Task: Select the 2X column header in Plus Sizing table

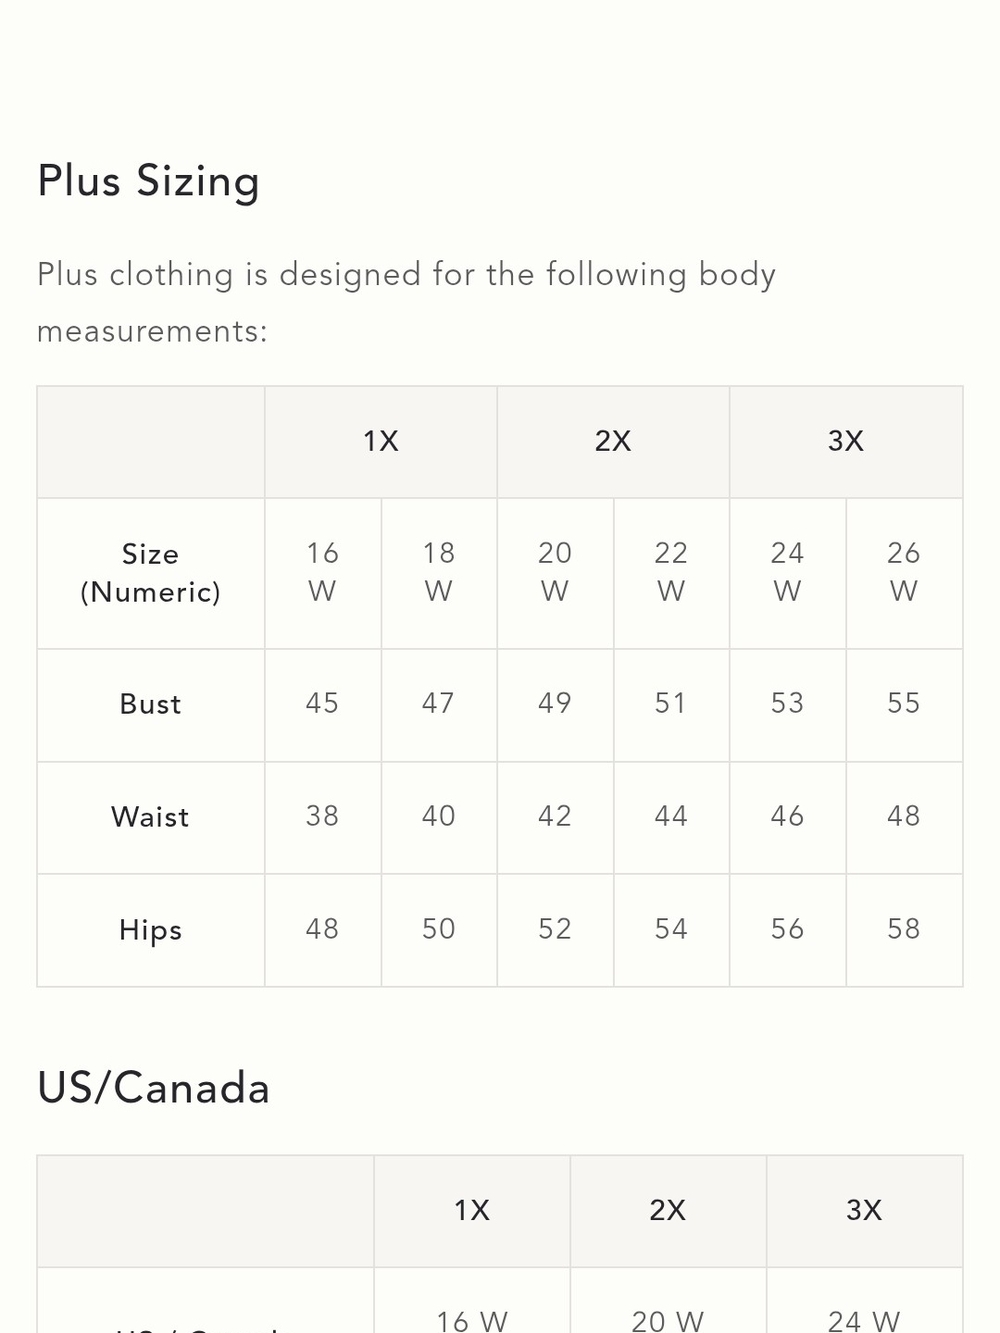Action: tap(613, 442)
